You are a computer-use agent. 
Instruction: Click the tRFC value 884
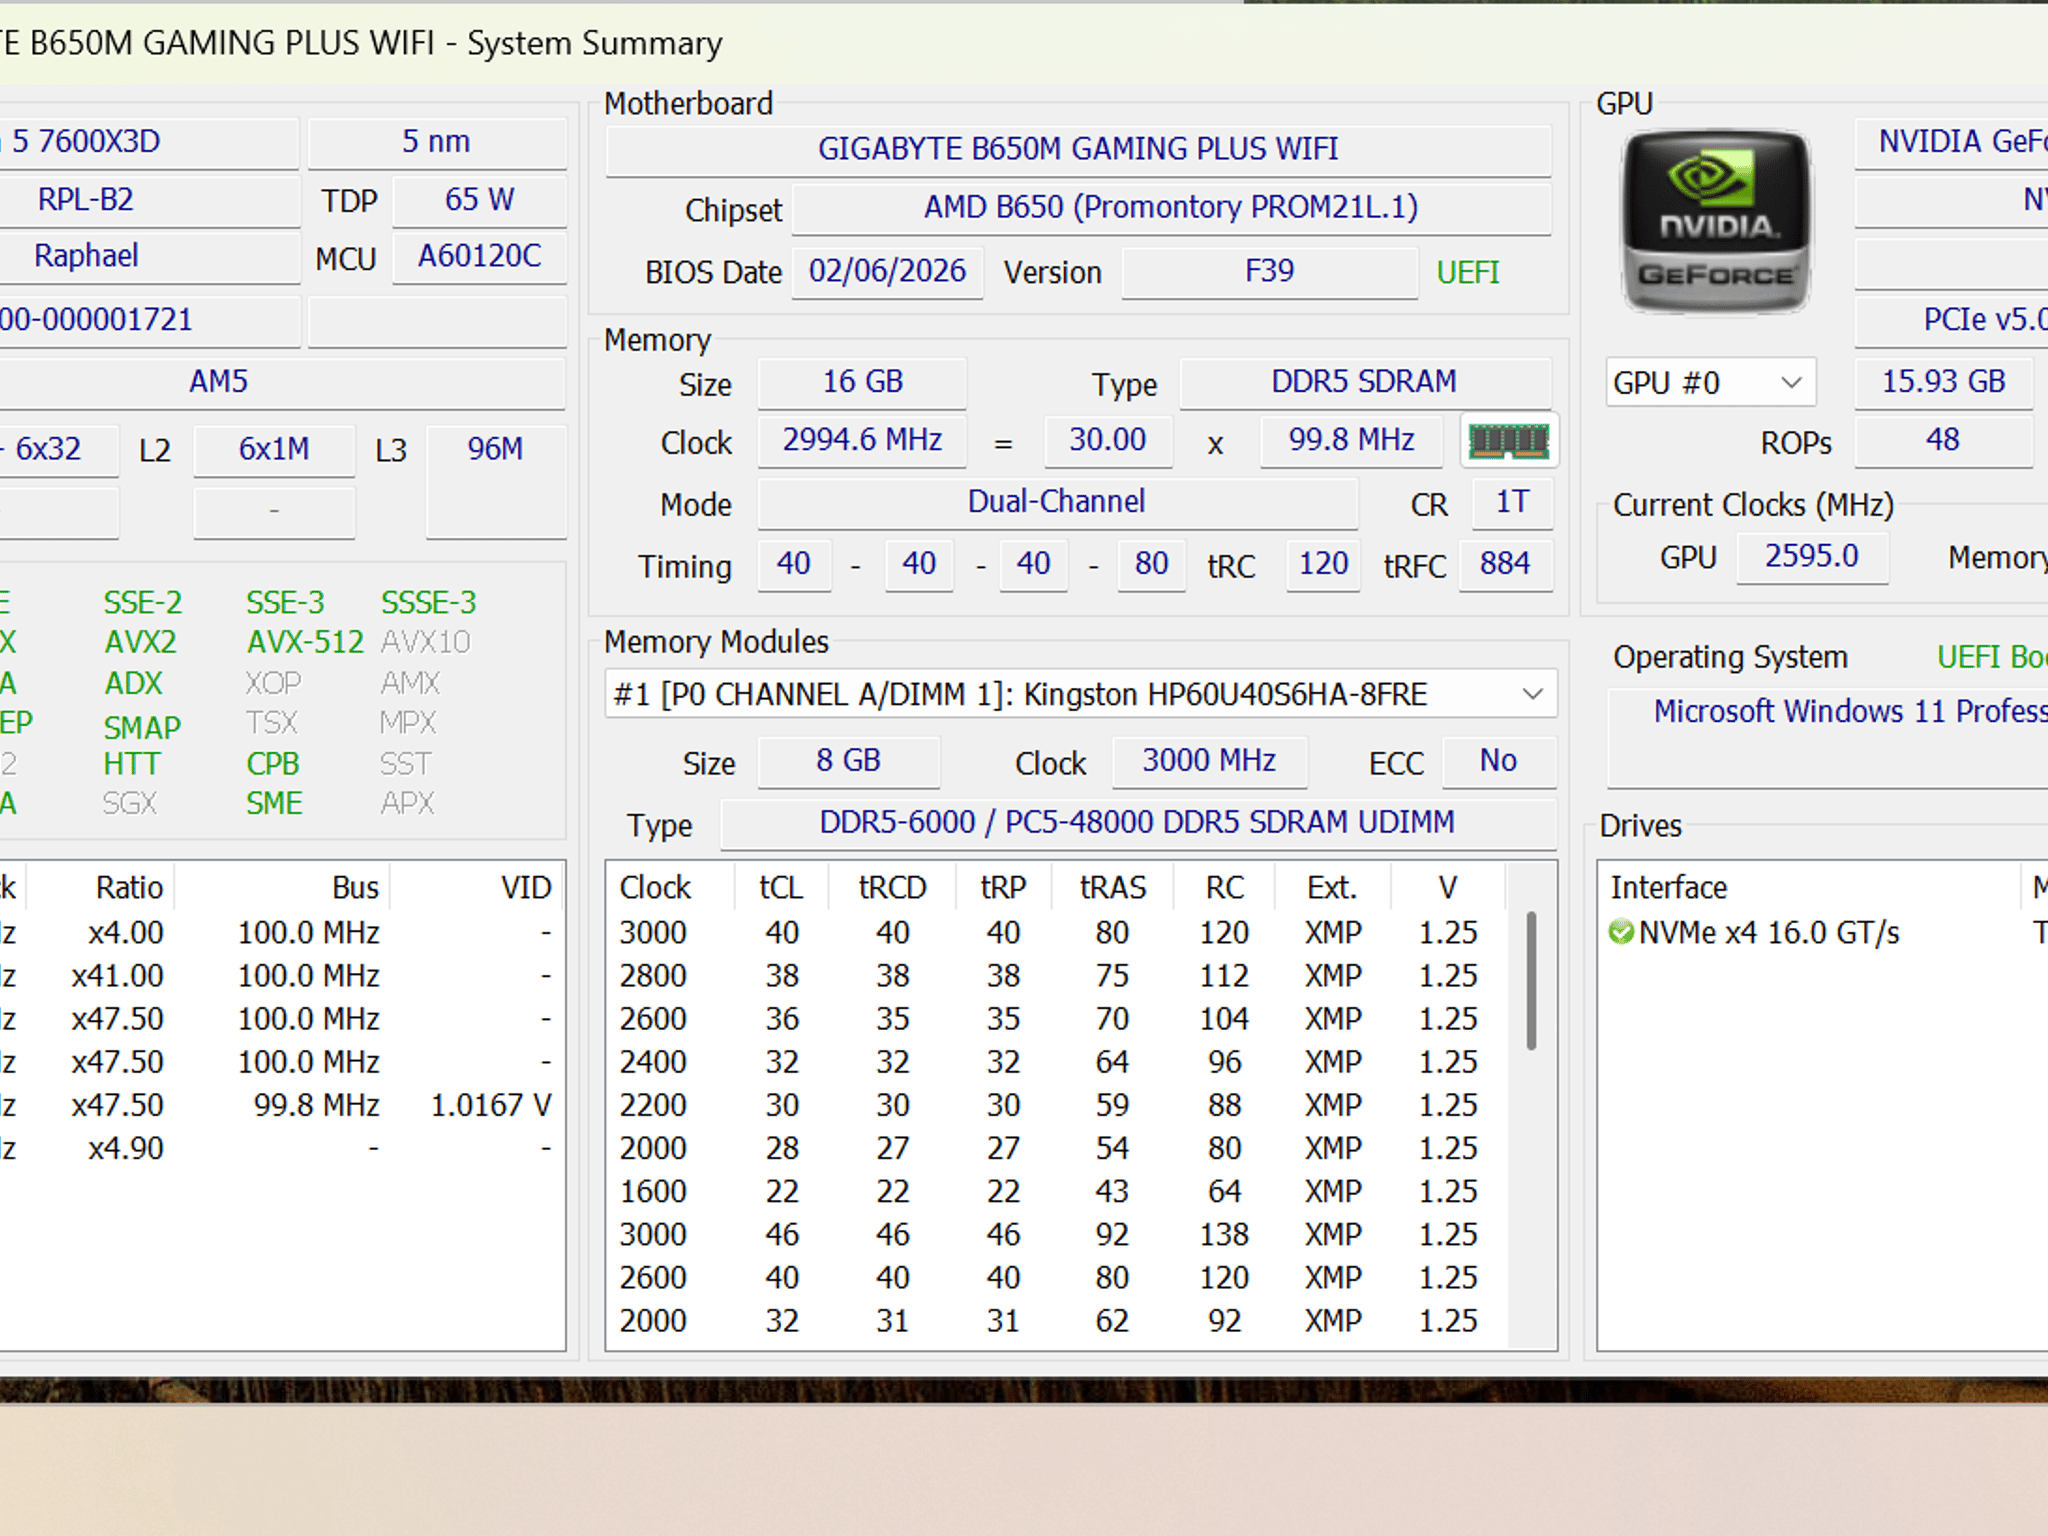pos(1505,564)
